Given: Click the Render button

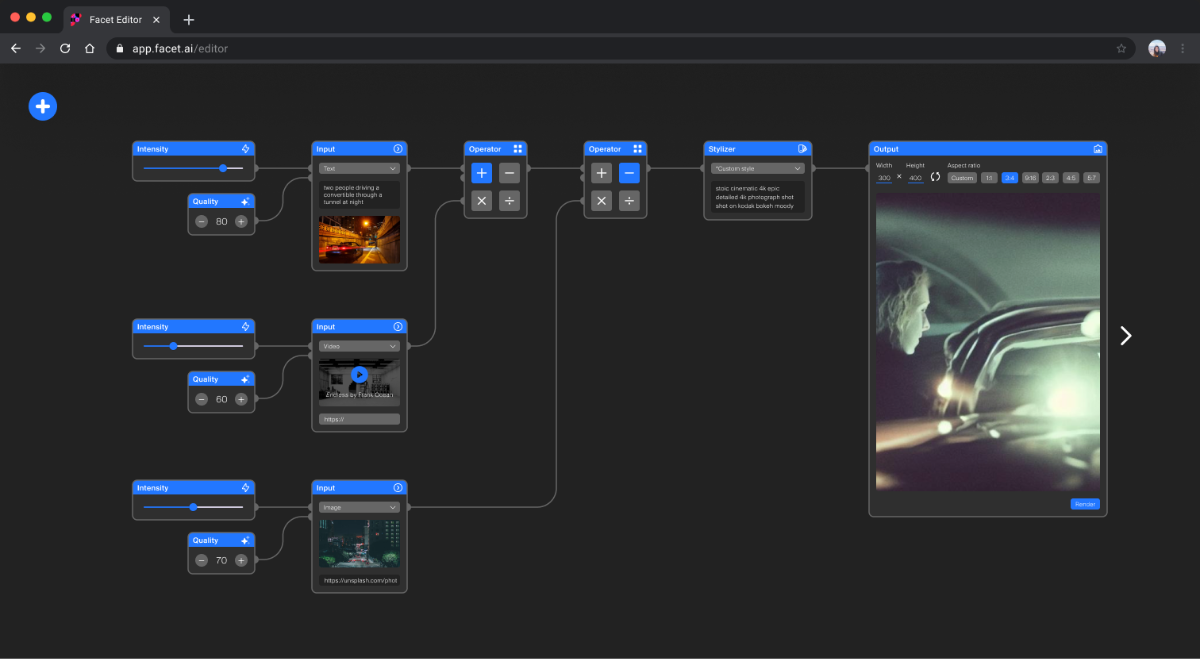Looking at the screenshot, I should (1085, 504).
